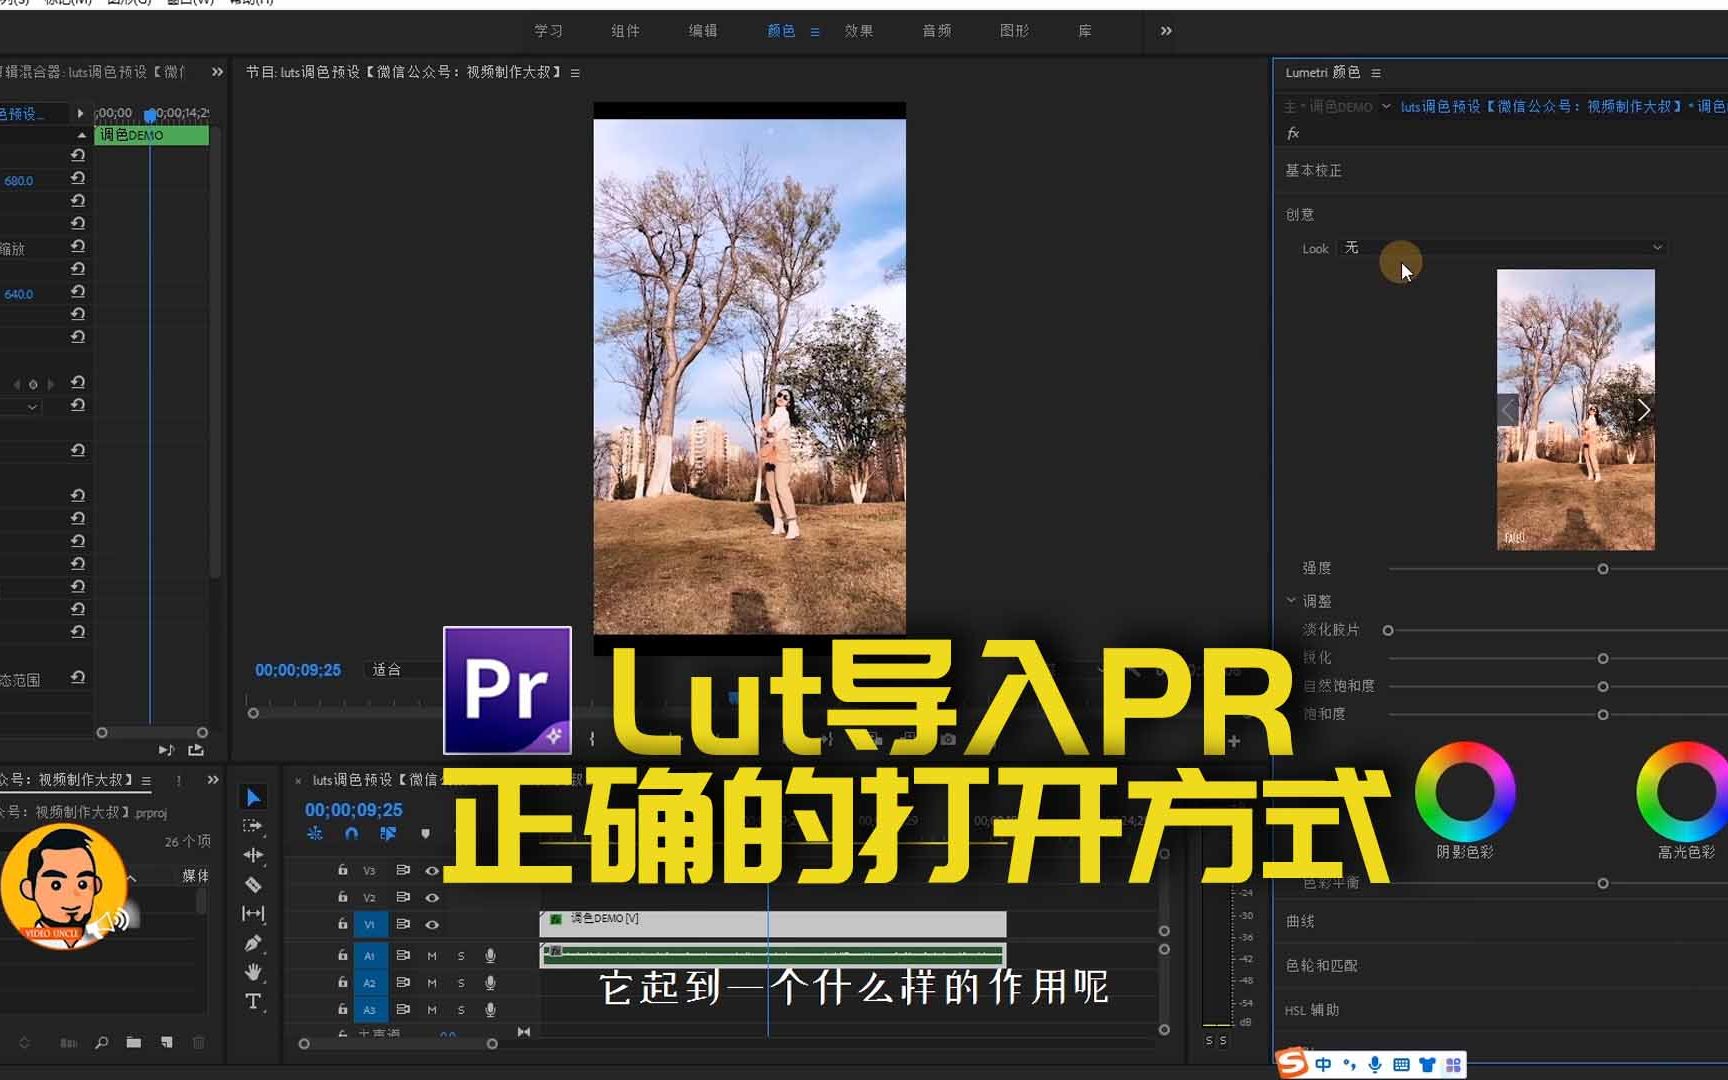Click the 阴影色彩 color wheel
Image resolution: width=1728 pixels, height=1080 pixels.
pyautogui.click(x=1465, y=791)
